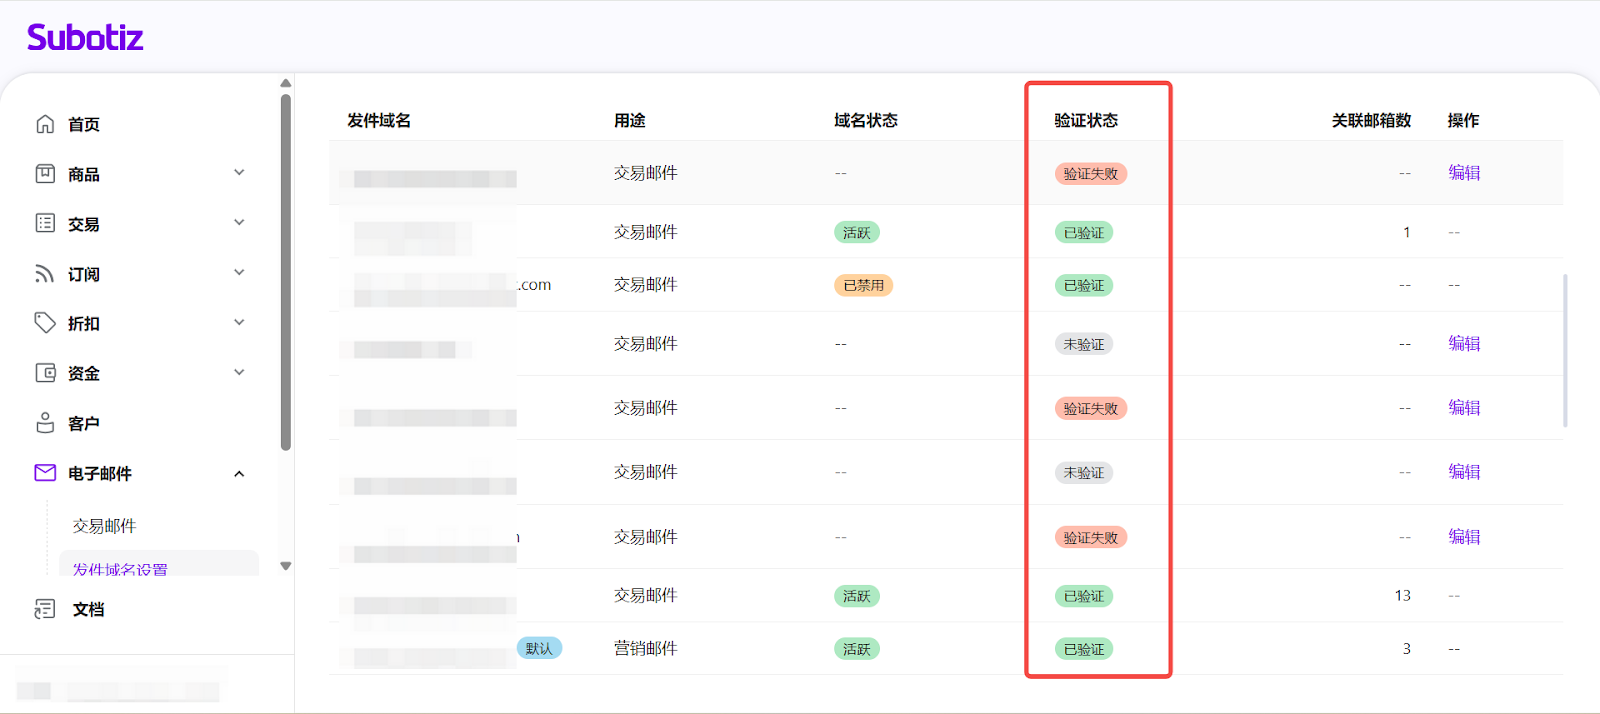The height and width of the screenshot is (714, 1600).
Task: Click the 折扣 discount tag icon
Action: click(x=45, y=323)
